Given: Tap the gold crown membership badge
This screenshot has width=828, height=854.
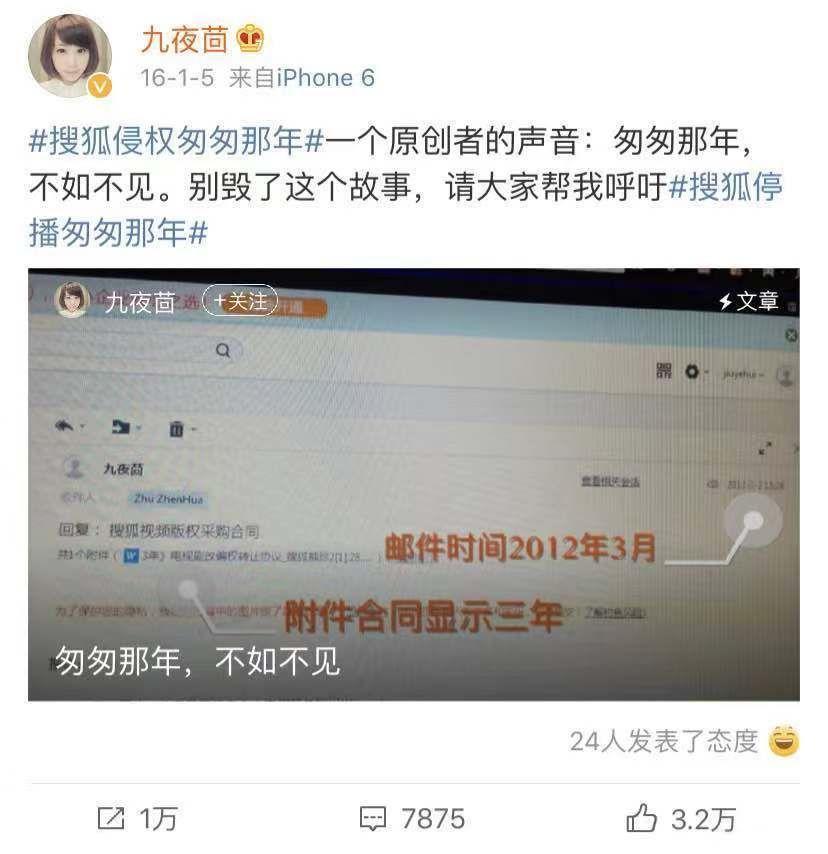Looking at the screenshot, I should [251, 39].
